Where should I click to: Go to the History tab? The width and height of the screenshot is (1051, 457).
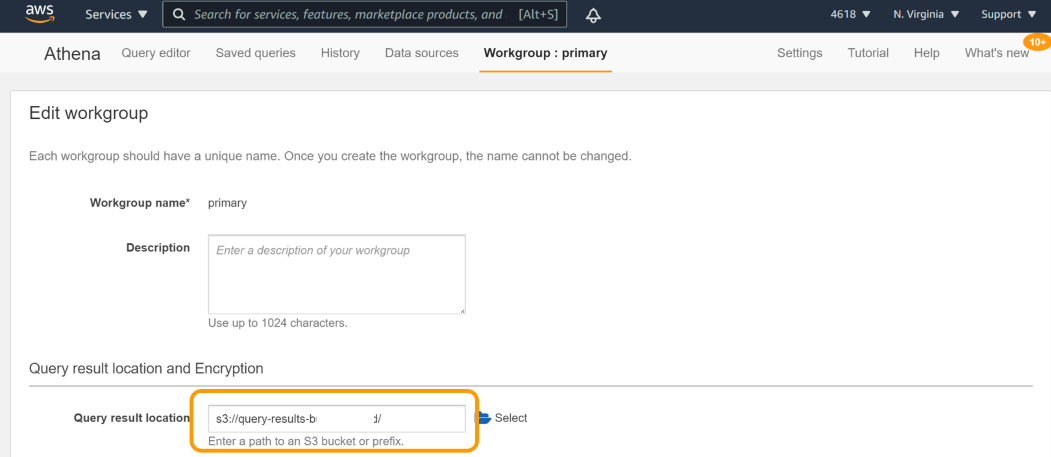point(340,53)
